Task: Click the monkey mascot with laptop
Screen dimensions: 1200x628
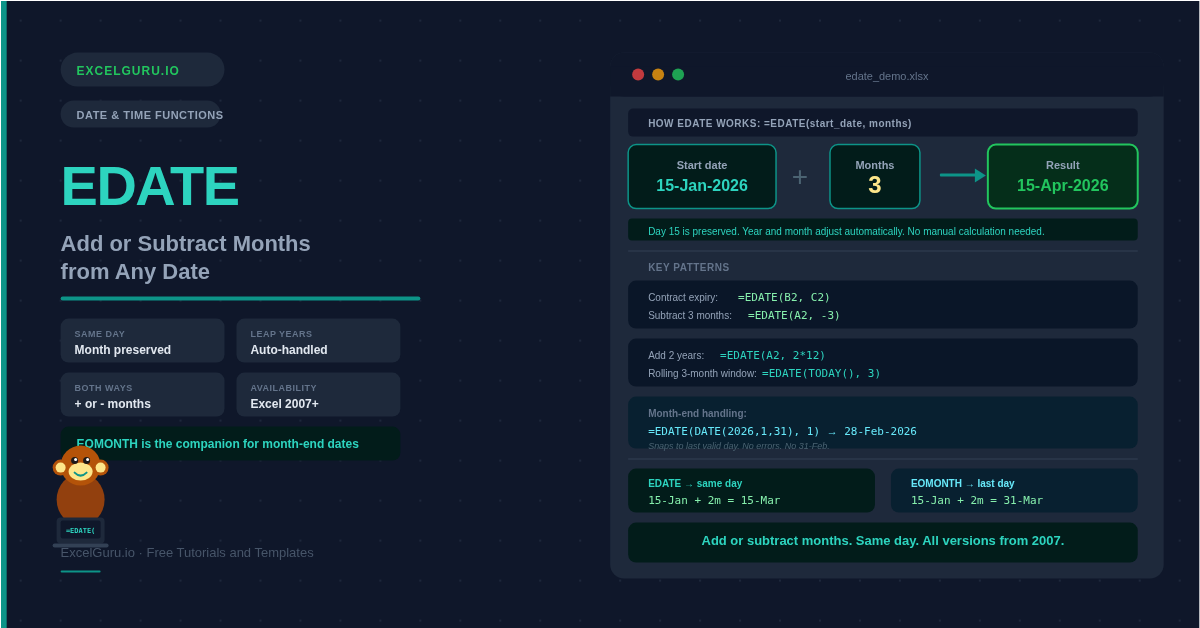Action: (x=80, y=495)
